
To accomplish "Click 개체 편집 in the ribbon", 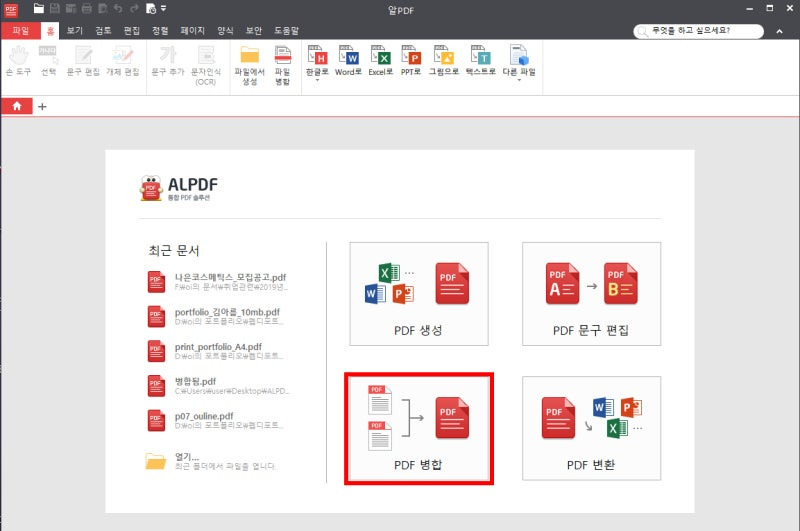I will click(122, 61).
